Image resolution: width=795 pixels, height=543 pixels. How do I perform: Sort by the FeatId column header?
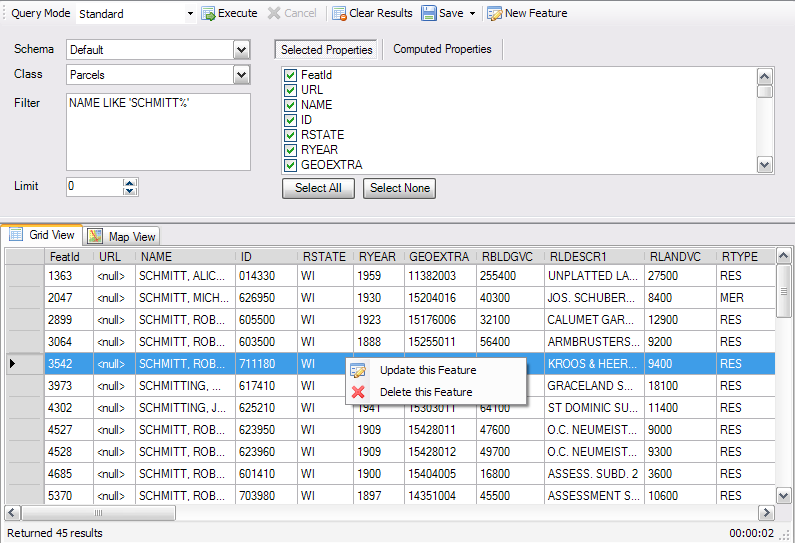69,257
